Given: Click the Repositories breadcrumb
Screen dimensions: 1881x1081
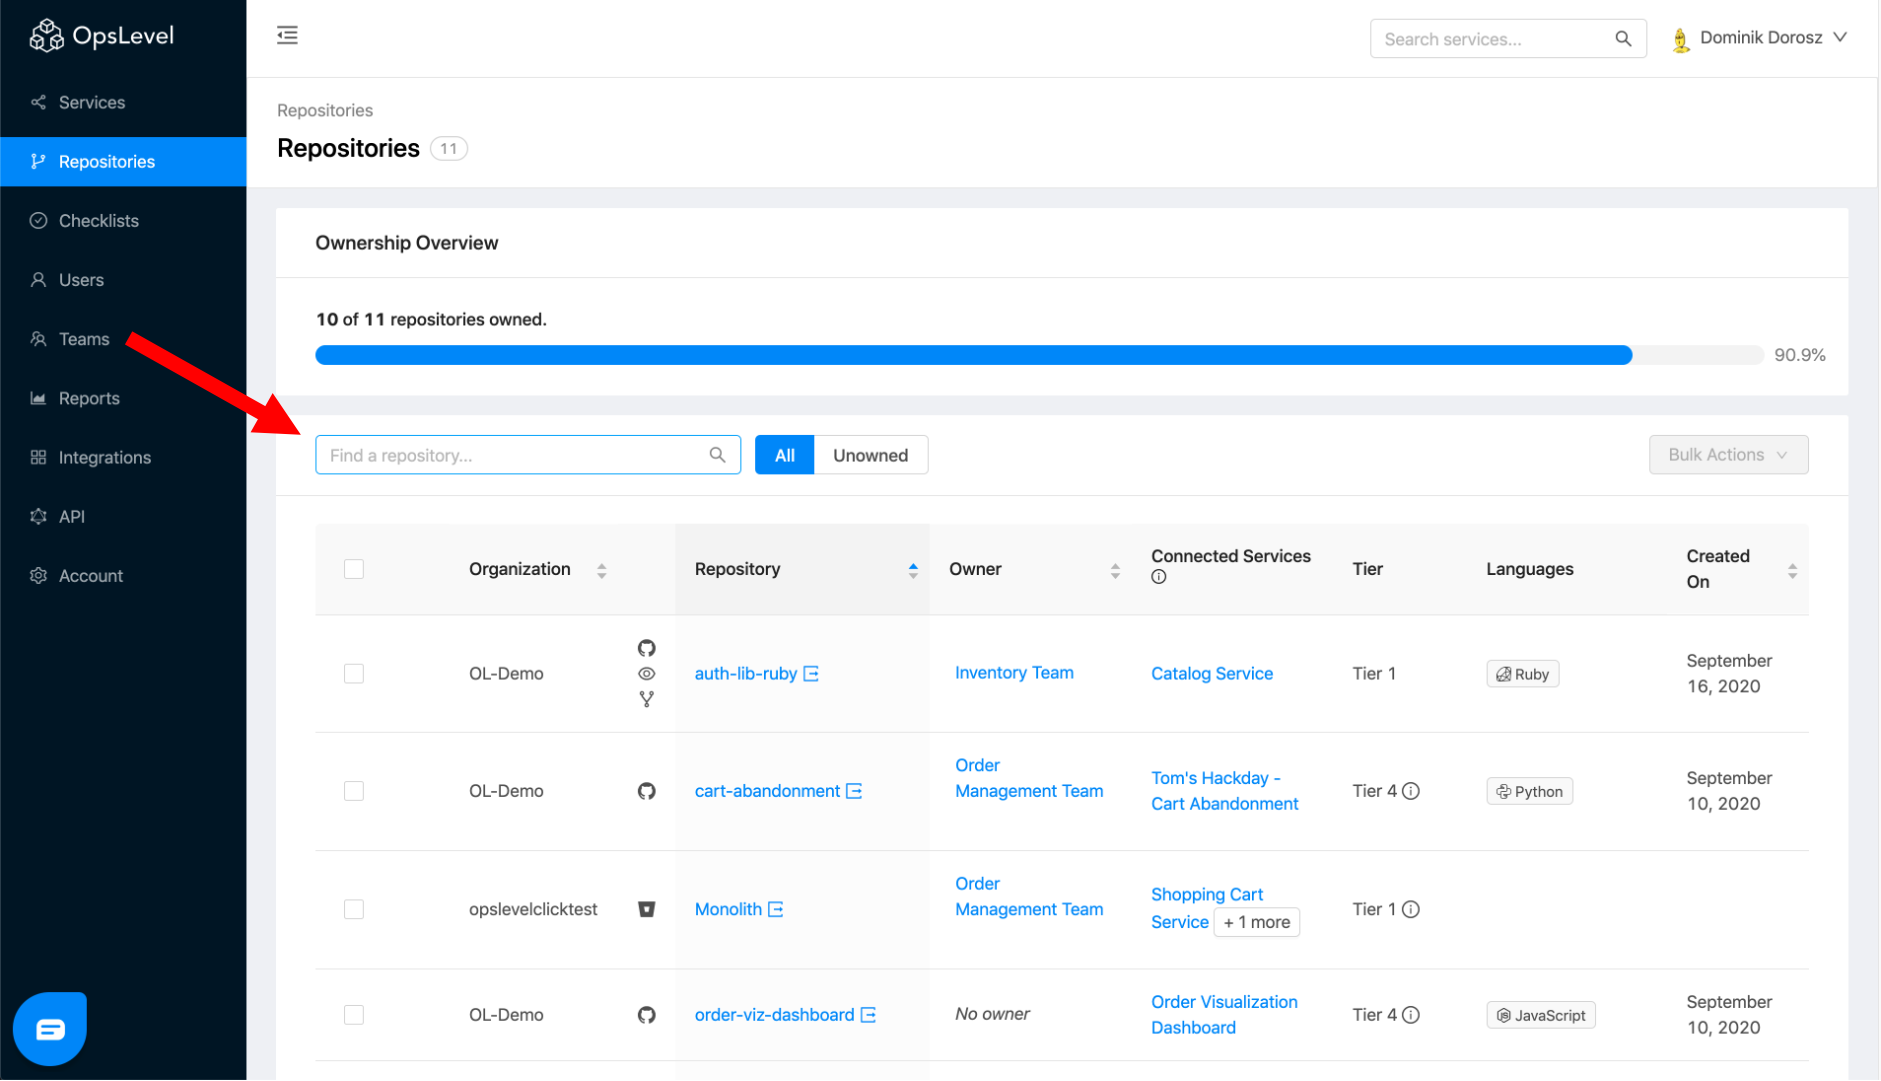Looking at the screenshot, I should (325, 110).
